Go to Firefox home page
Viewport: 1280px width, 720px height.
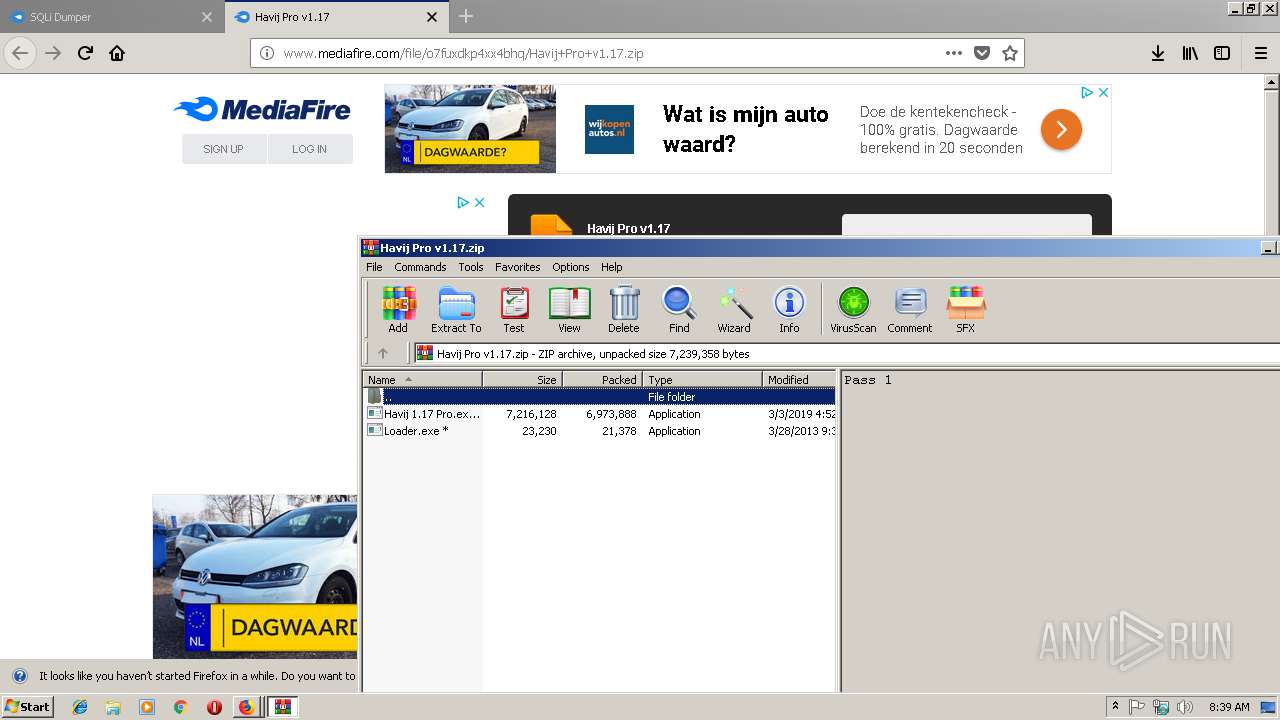tap(117, 53)
